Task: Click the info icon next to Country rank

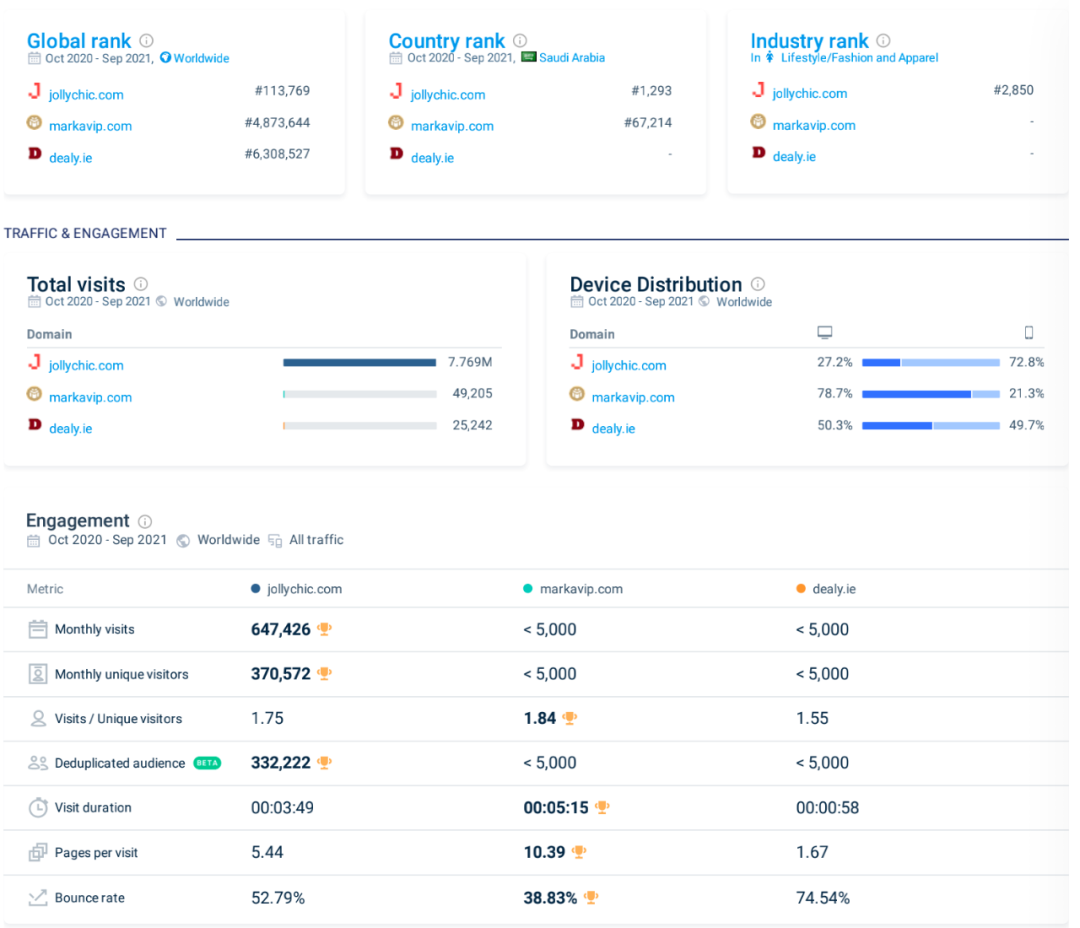Action: pyautogui.click(x=520, y=41)
